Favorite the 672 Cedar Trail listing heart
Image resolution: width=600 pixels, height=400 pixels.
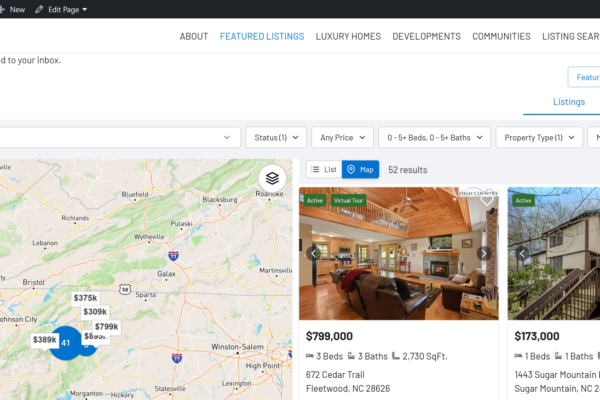click(x=487, y=200)
